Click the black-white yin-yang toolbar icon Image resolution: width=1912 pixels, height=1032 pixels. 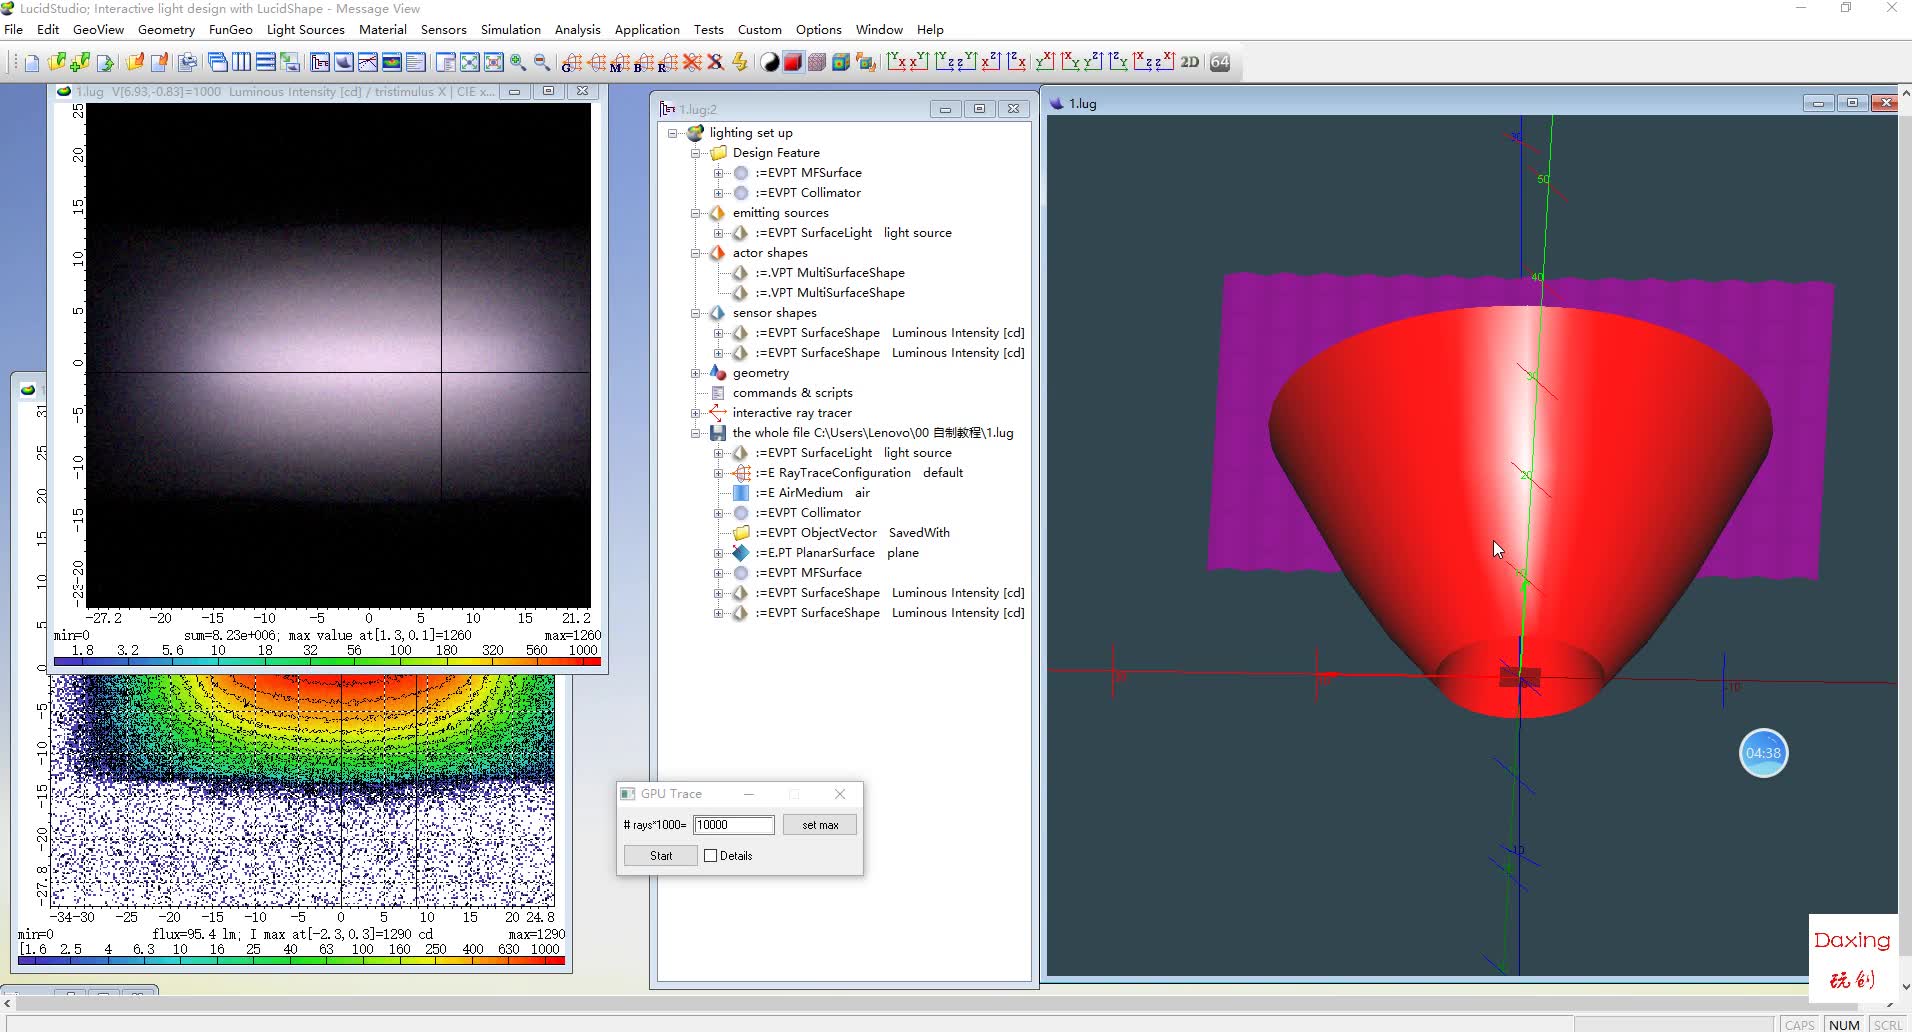coord(770,63)
